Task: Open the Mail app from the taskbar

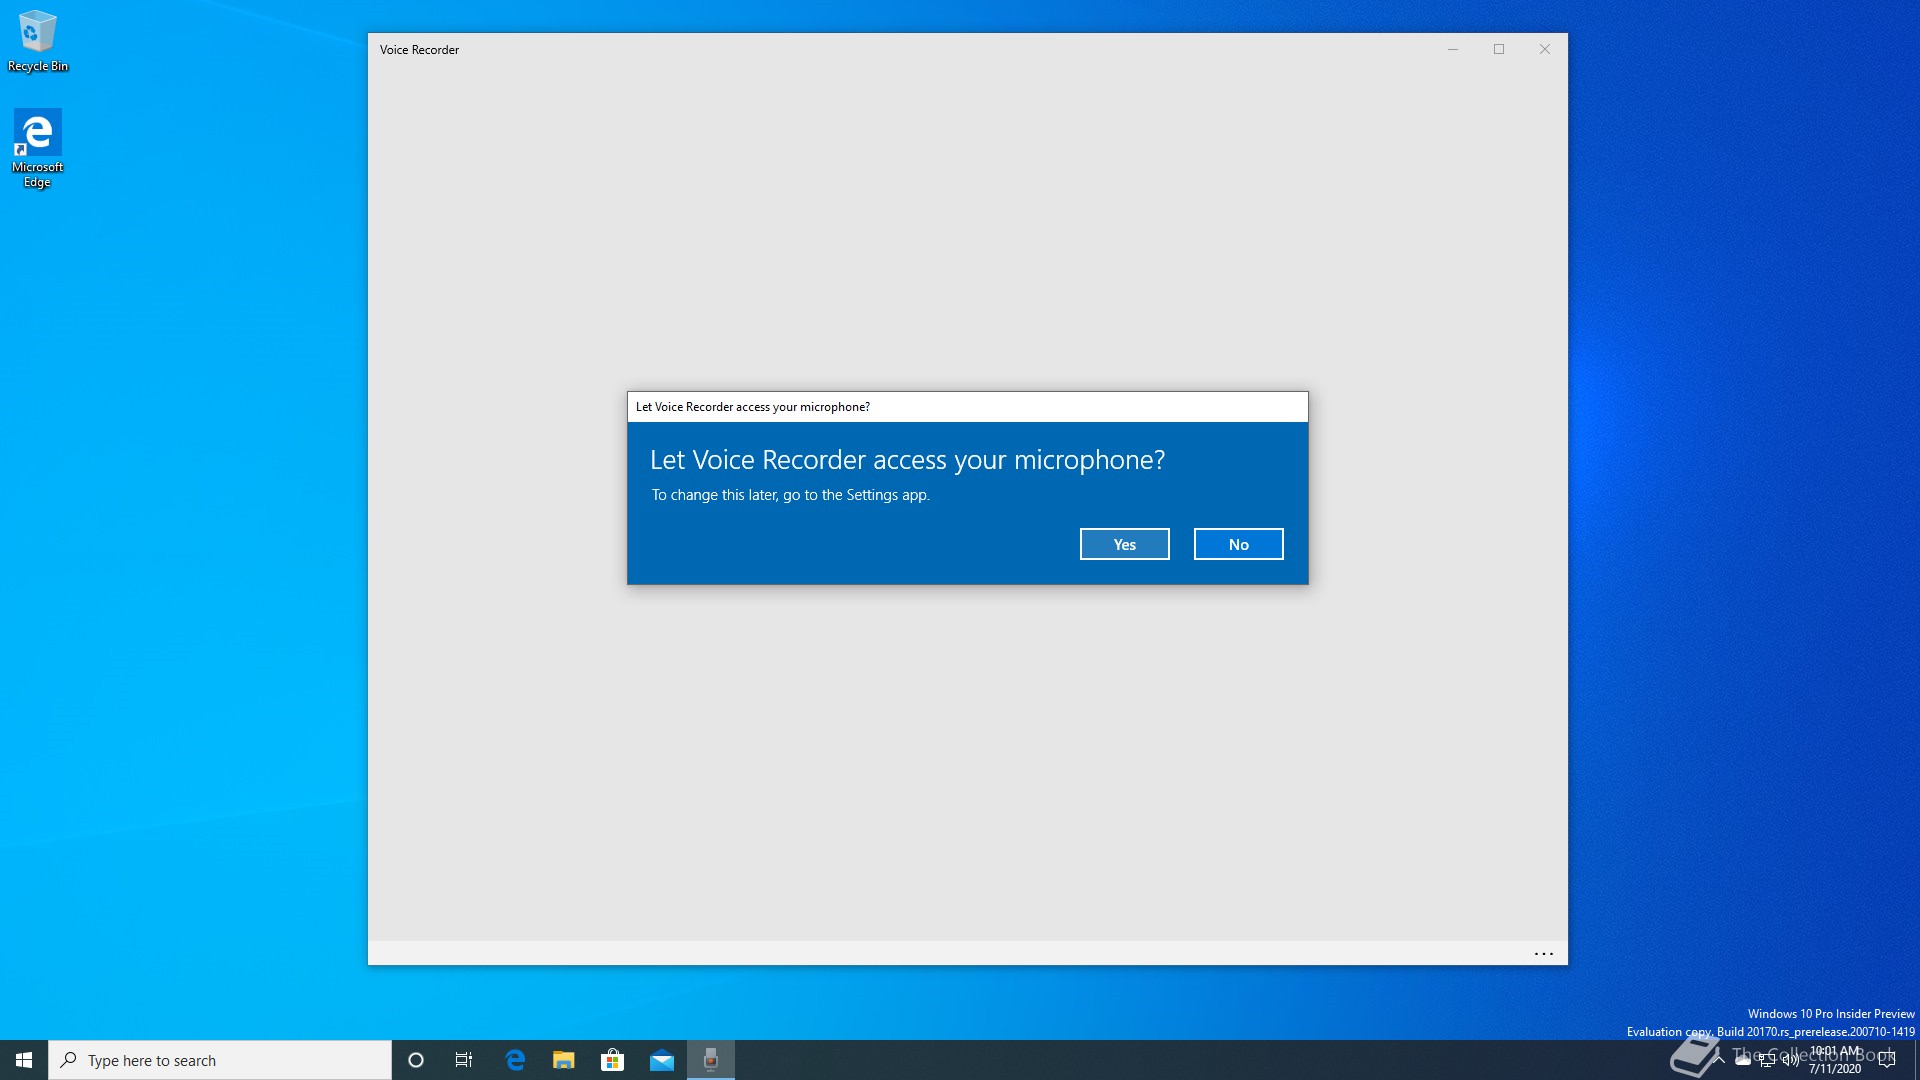Action: 661,1060
